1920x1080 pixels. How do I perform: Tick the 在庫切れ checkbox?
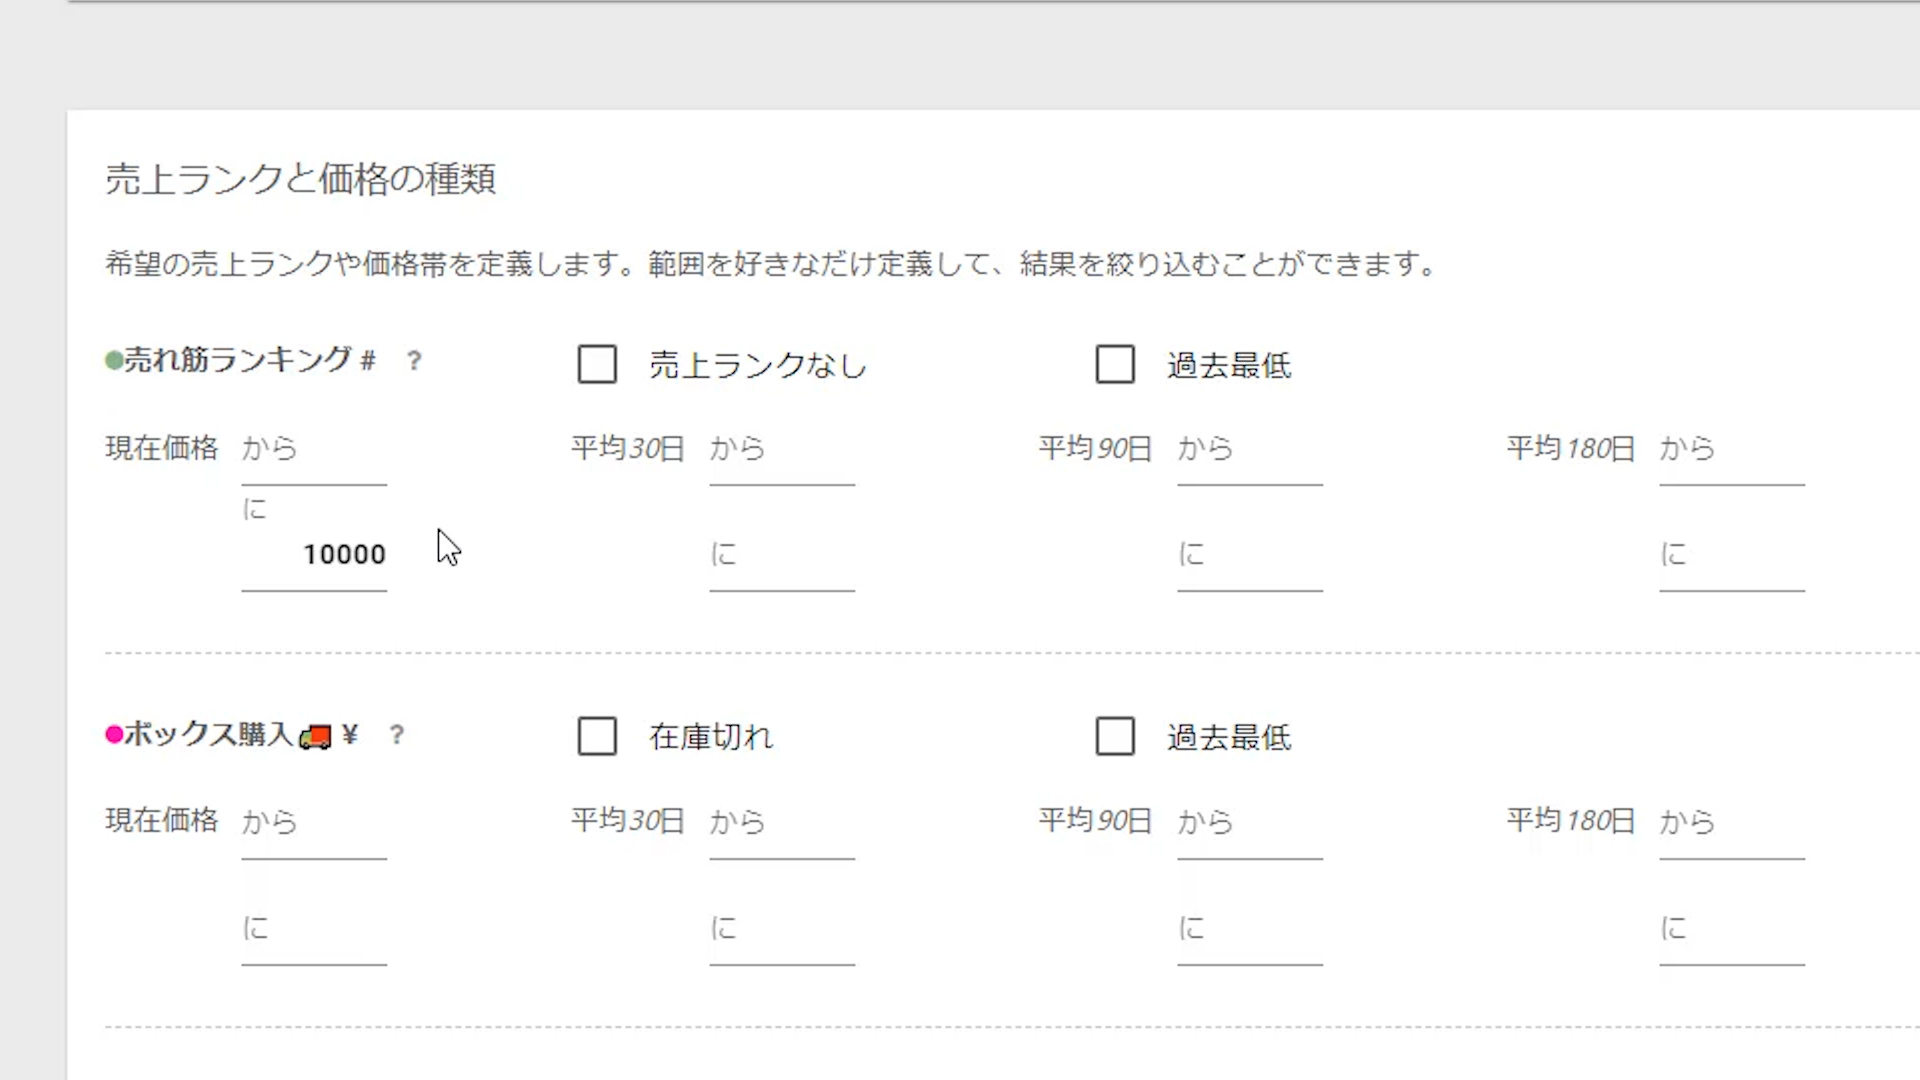pyautogui.click(x=597, y=737)
